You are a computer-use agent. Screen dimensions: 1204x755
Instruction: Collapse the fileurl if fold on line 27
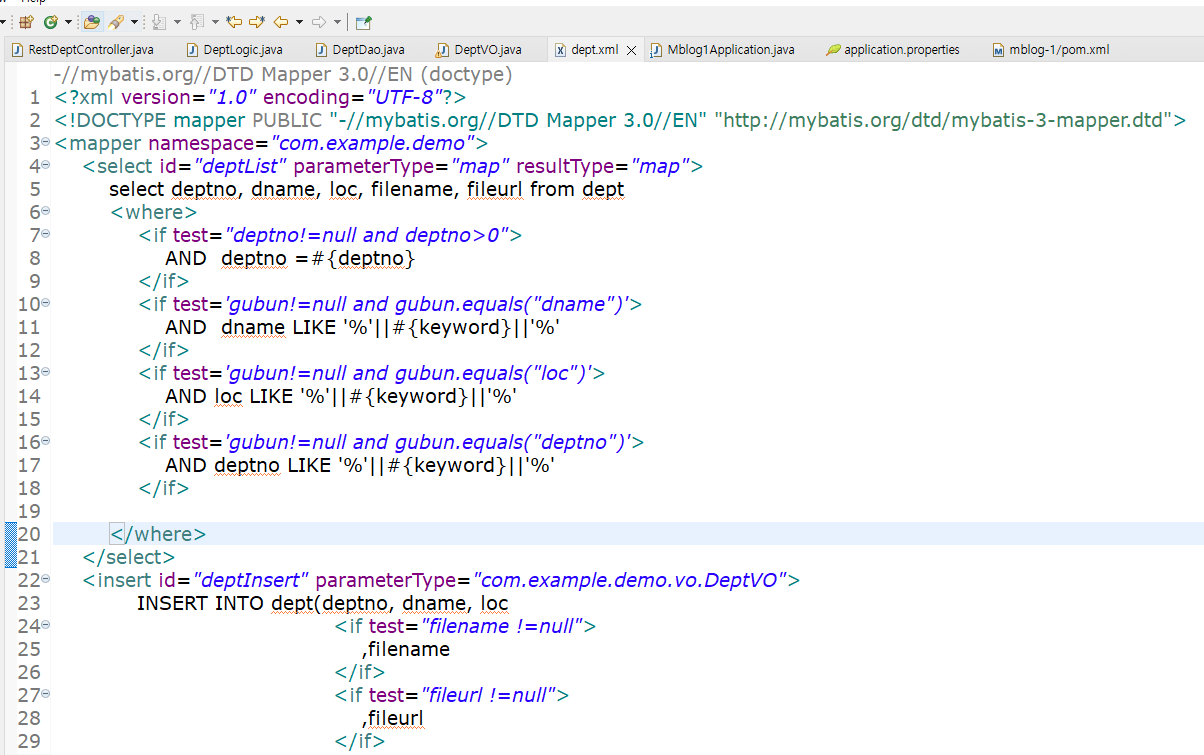point(46,695)
